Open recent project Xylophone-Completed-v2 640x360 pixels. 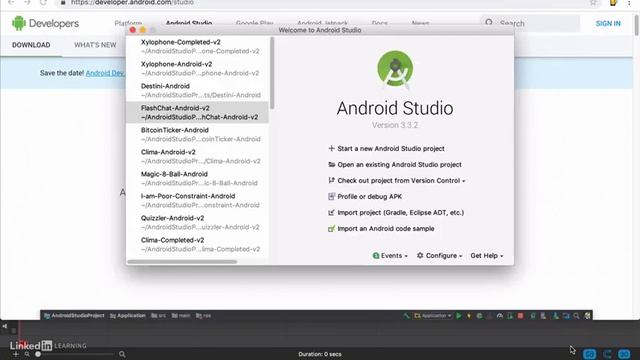tap(198, 47)
